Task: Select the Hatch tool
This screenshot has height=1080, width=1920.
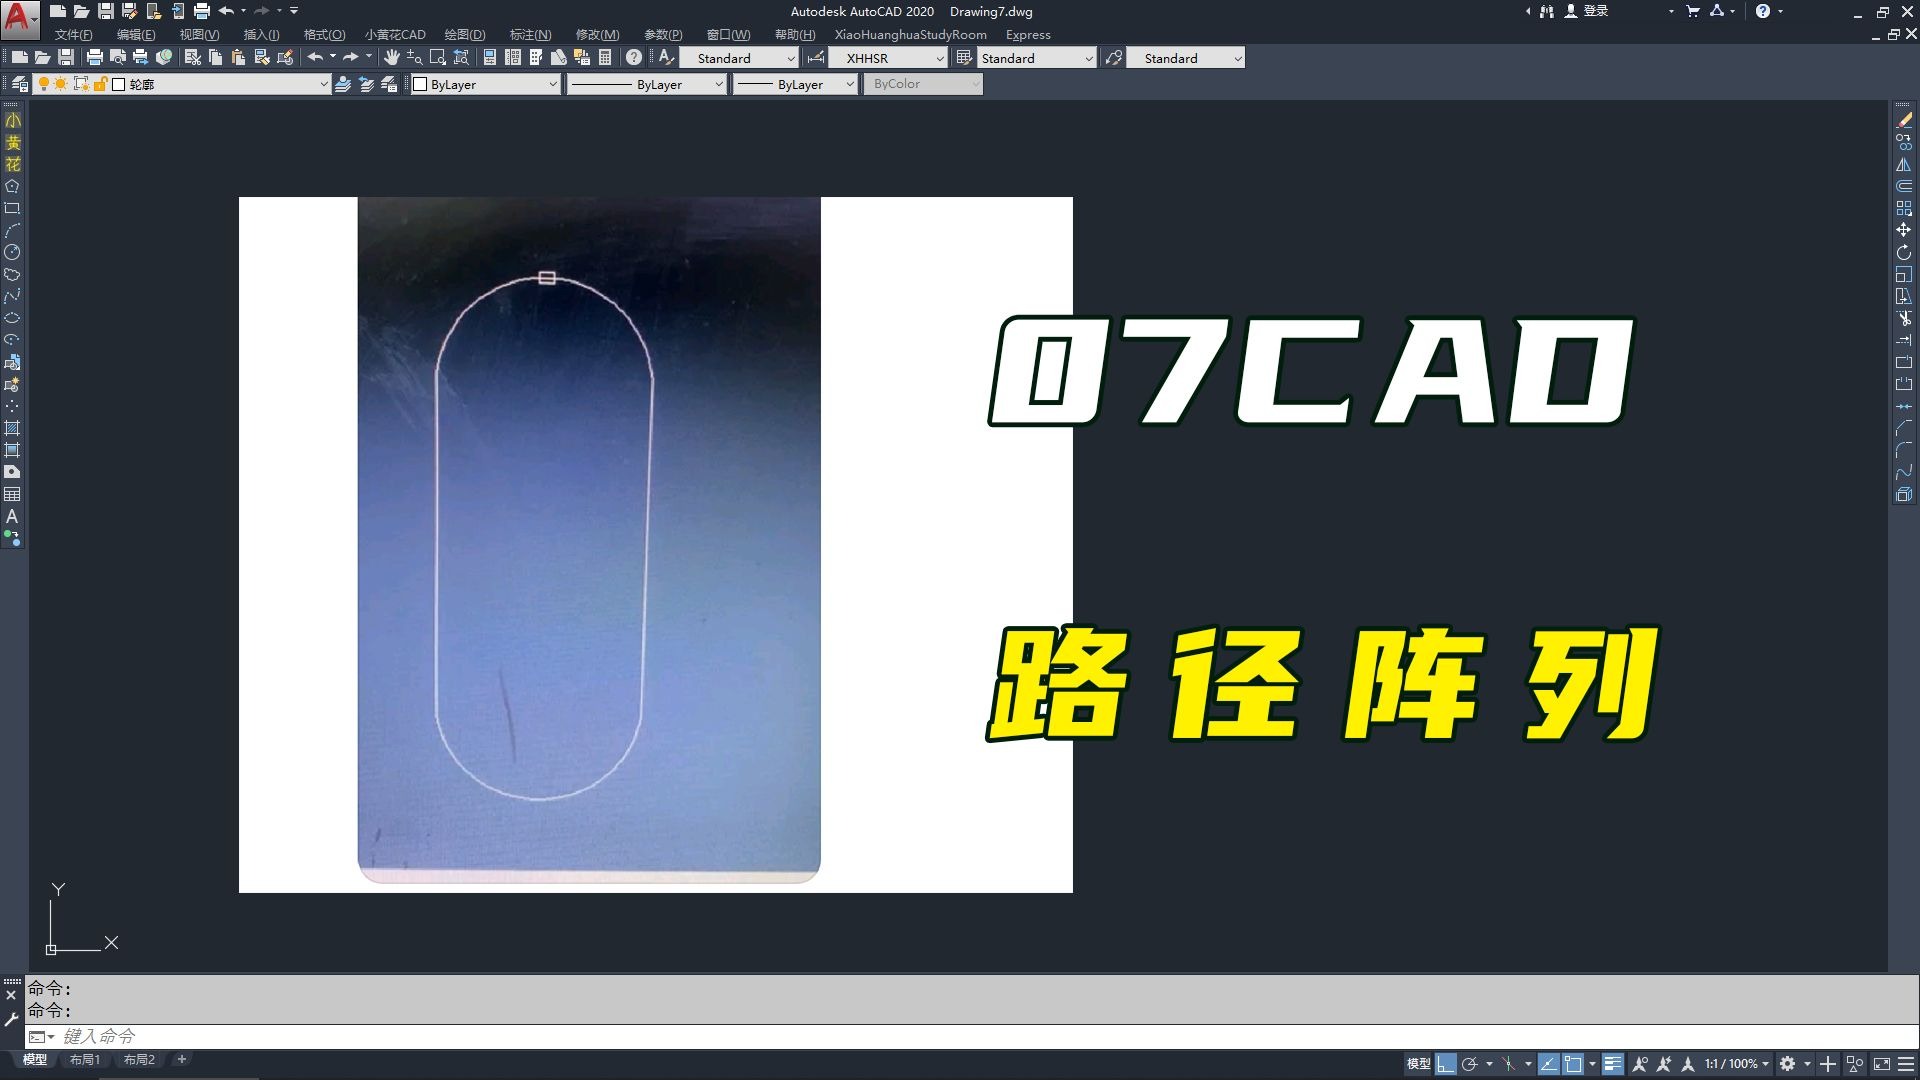Action: pos(12,429)
